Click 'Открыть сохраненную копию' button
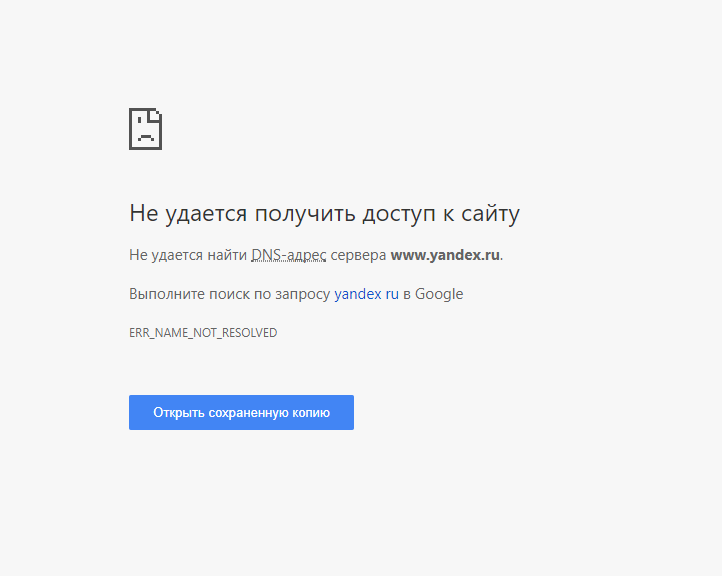The height and width of the screenshot is (576, 722). click(241, 413)
